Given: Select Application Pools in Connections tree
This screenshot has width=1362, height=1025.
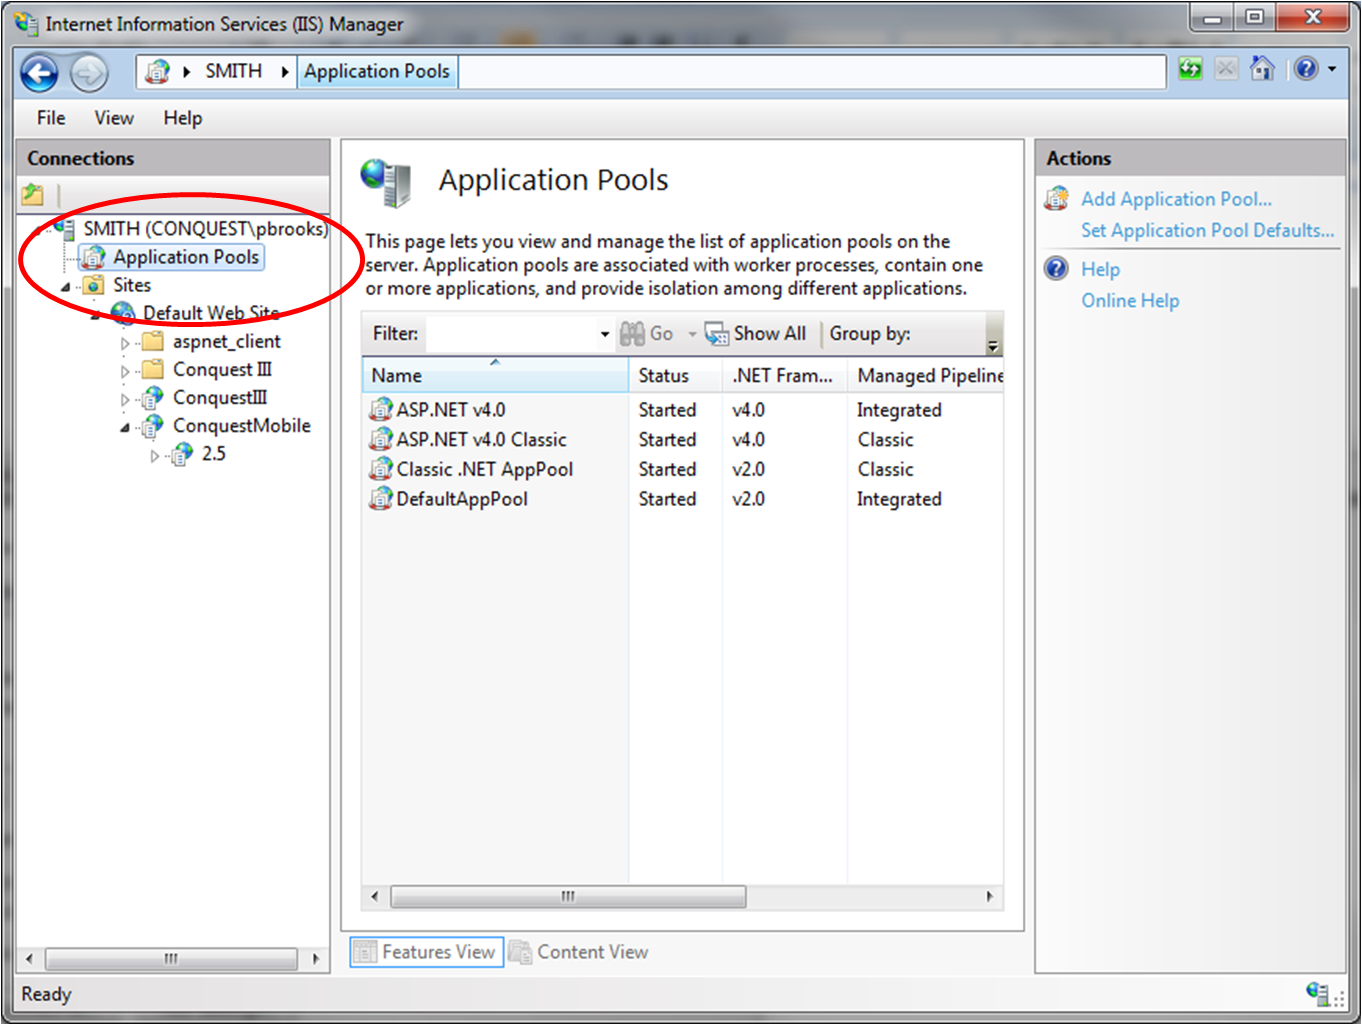Looking at the screenshot, I should pos(186,257).
